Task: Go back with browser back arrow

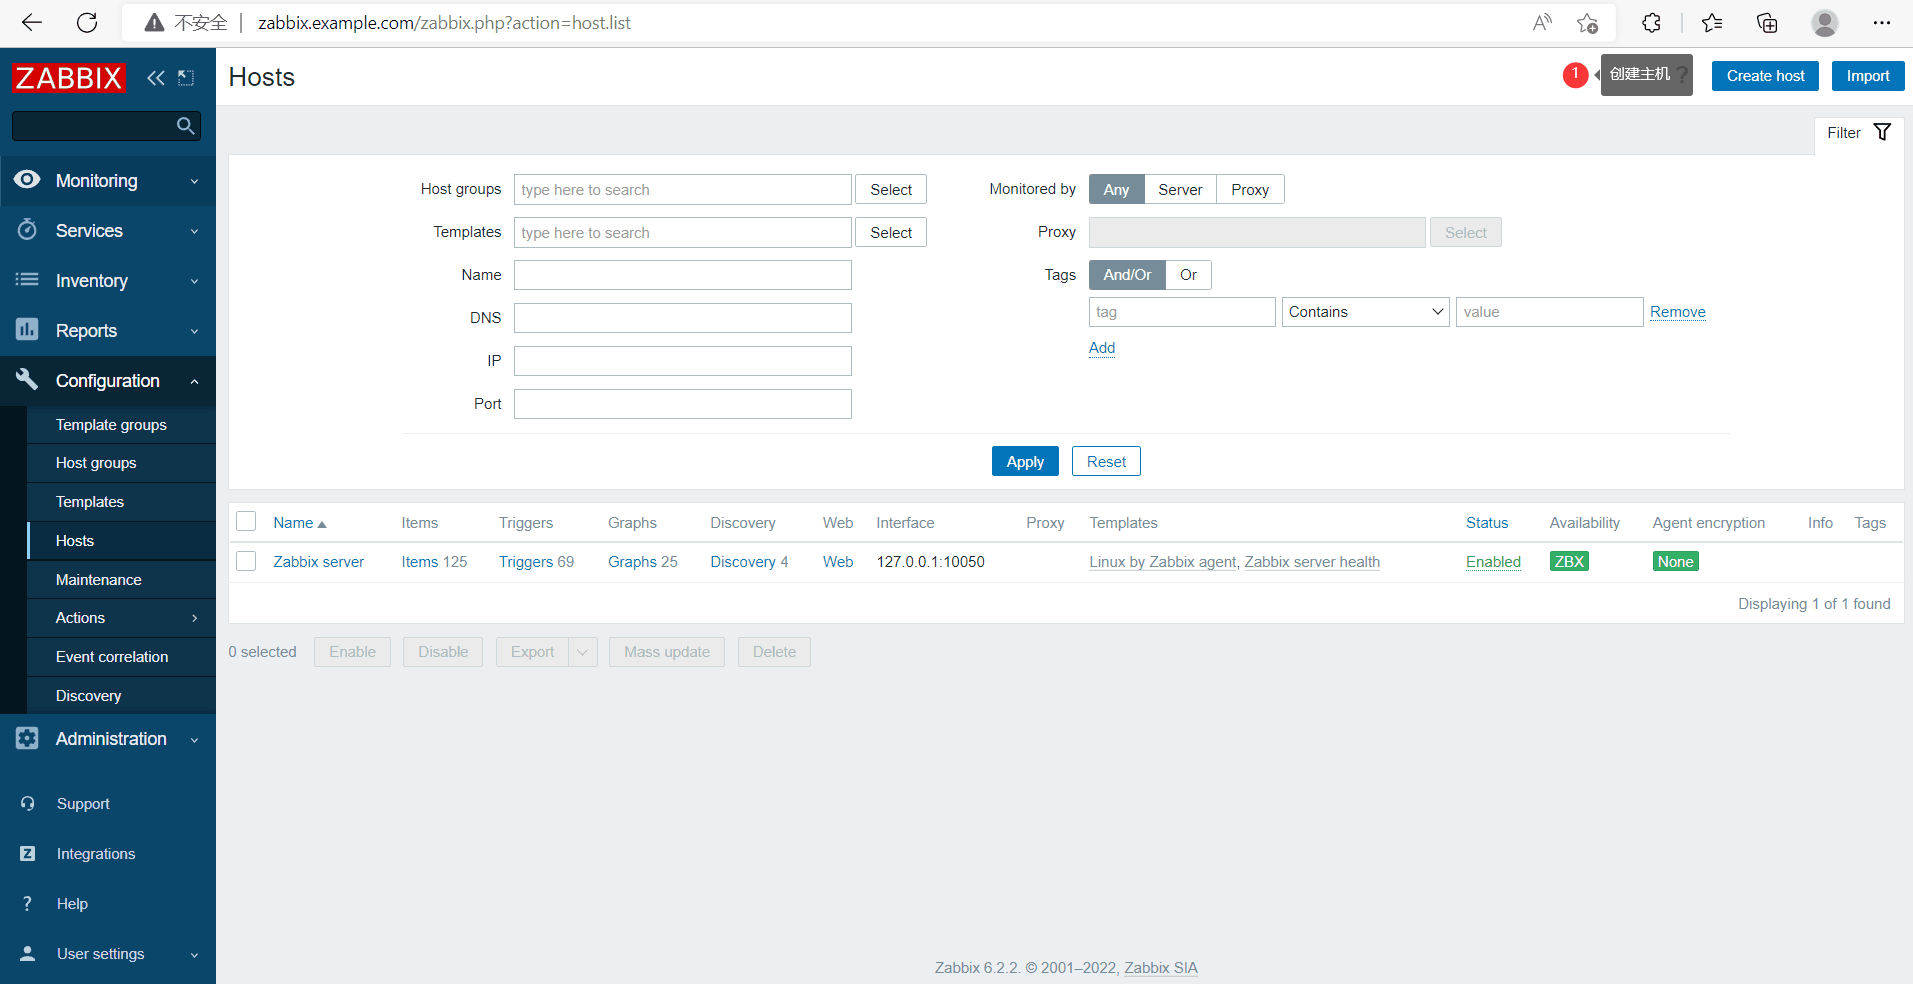Action: (32, 23)
